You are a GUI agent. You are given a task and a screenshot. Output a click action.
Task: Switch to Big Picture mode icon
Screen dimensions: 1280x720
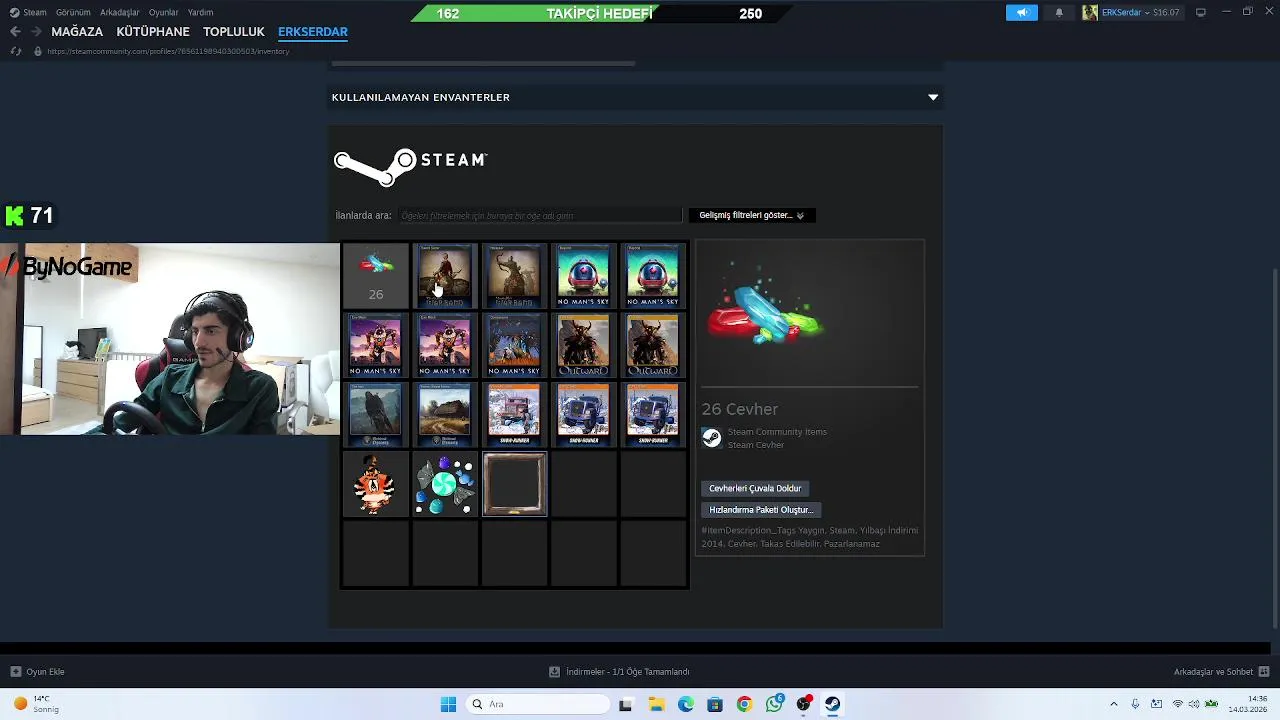tap(1200, 12)
